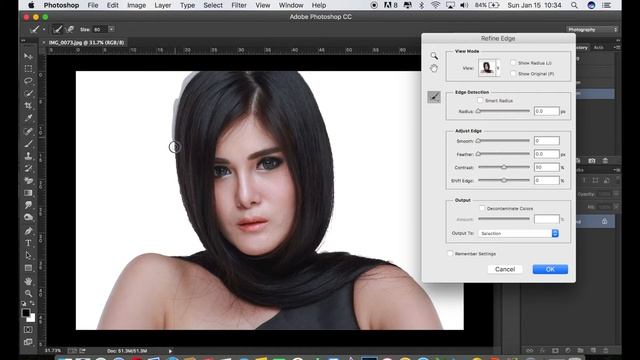Open the Photography workspace switcher
The image size is (640, 360).
click(591, 29)
